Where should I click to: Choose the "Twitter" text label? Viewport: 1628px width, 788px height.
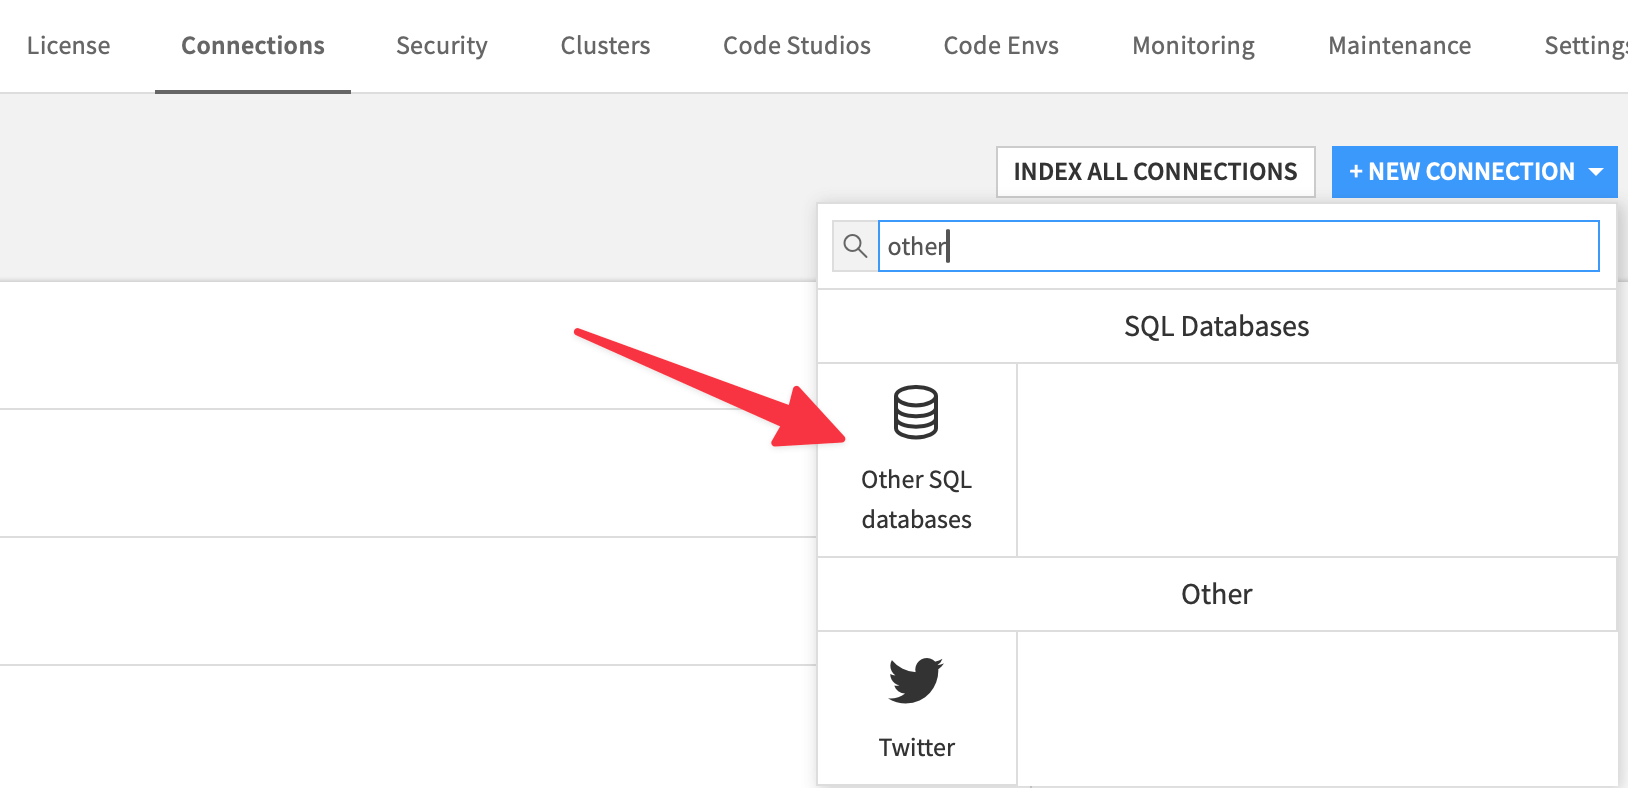tap(916, 747)
